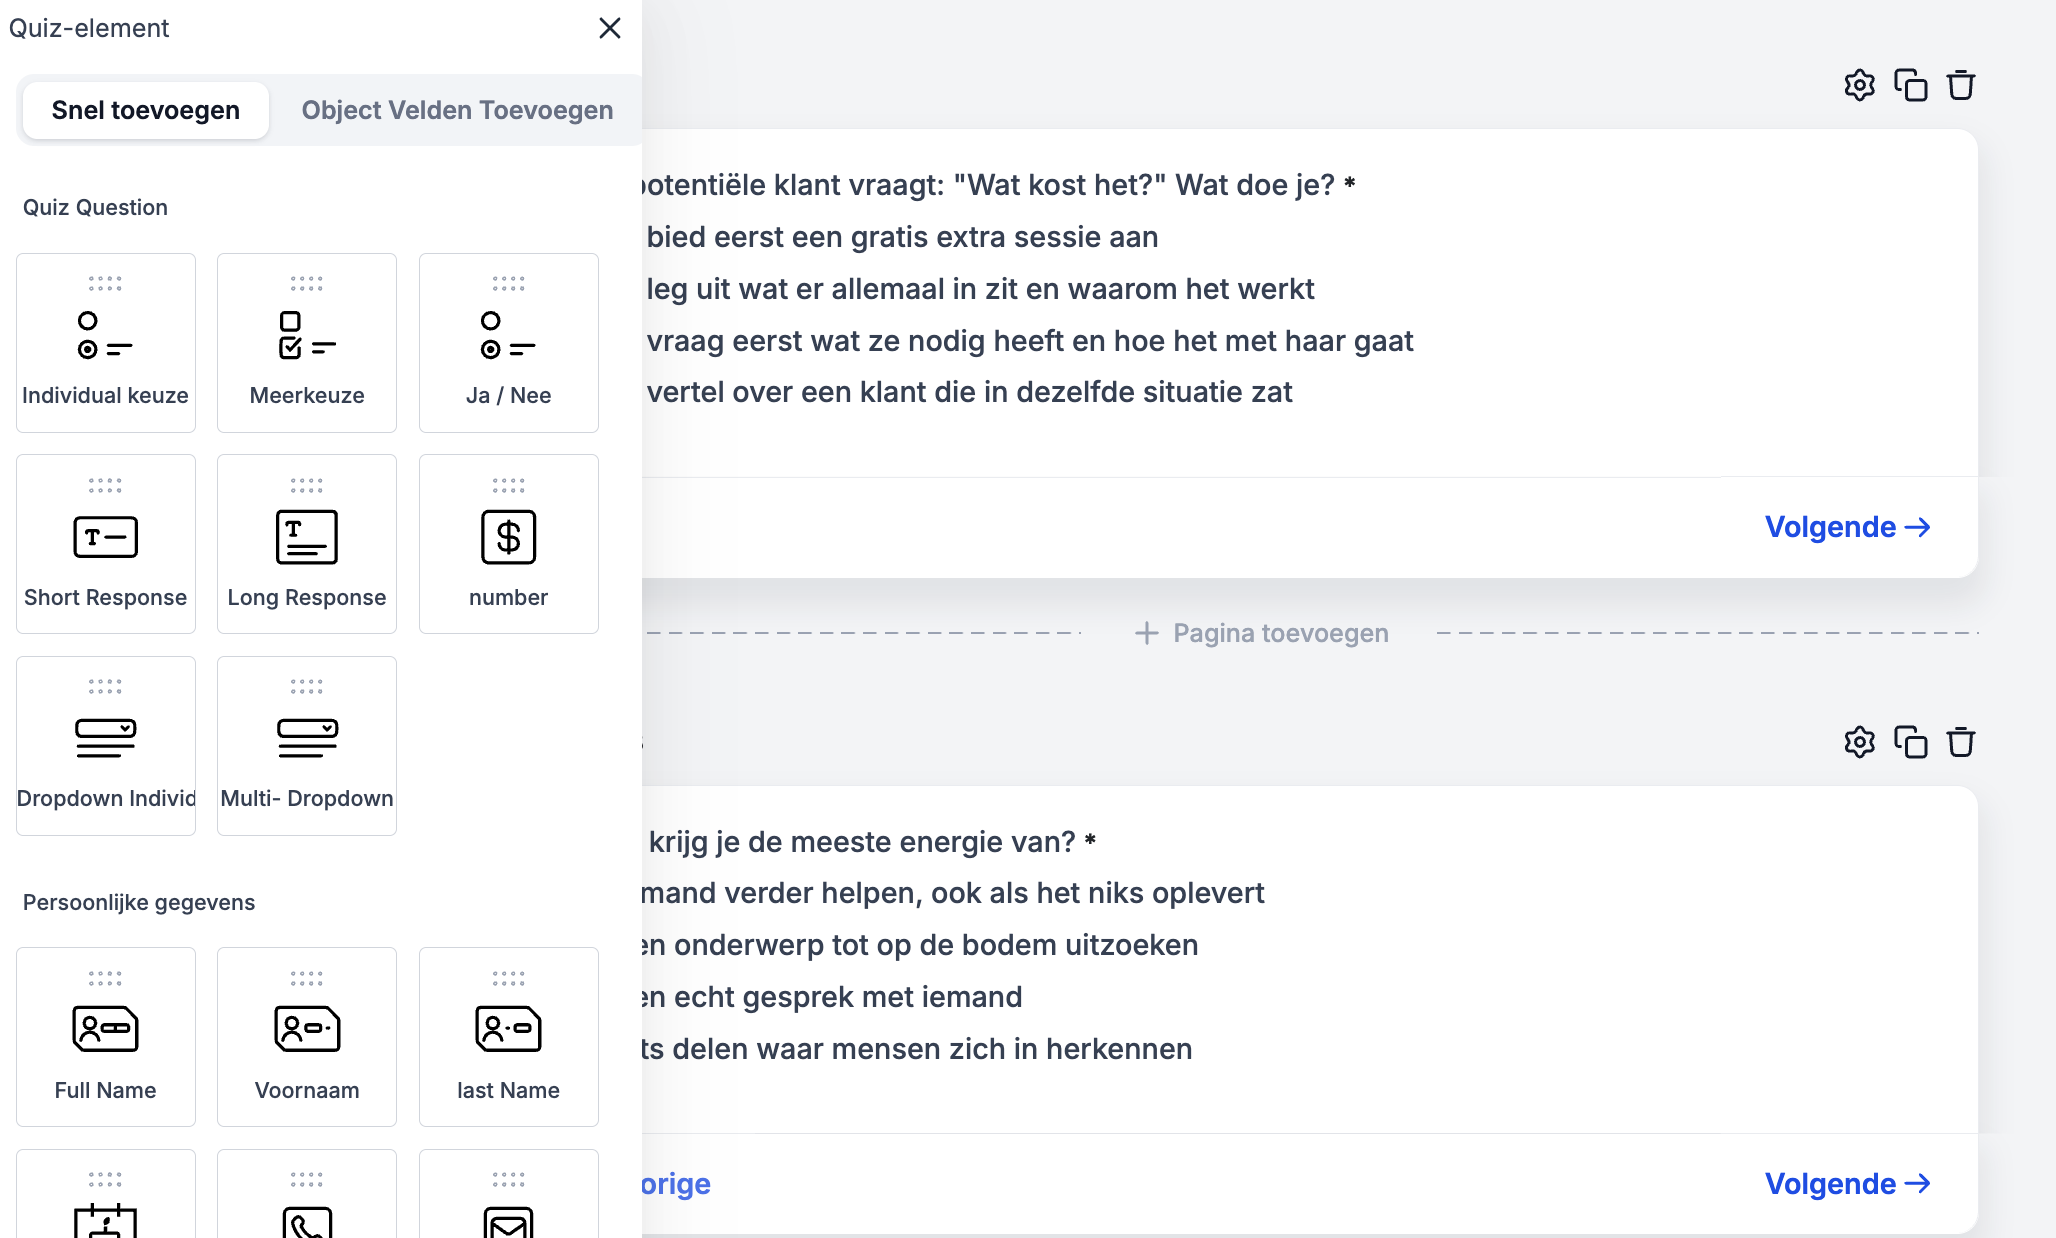The image size is (2056, 1238).
Task: Add the calendar date field element
Action: tap(105, 1194)
